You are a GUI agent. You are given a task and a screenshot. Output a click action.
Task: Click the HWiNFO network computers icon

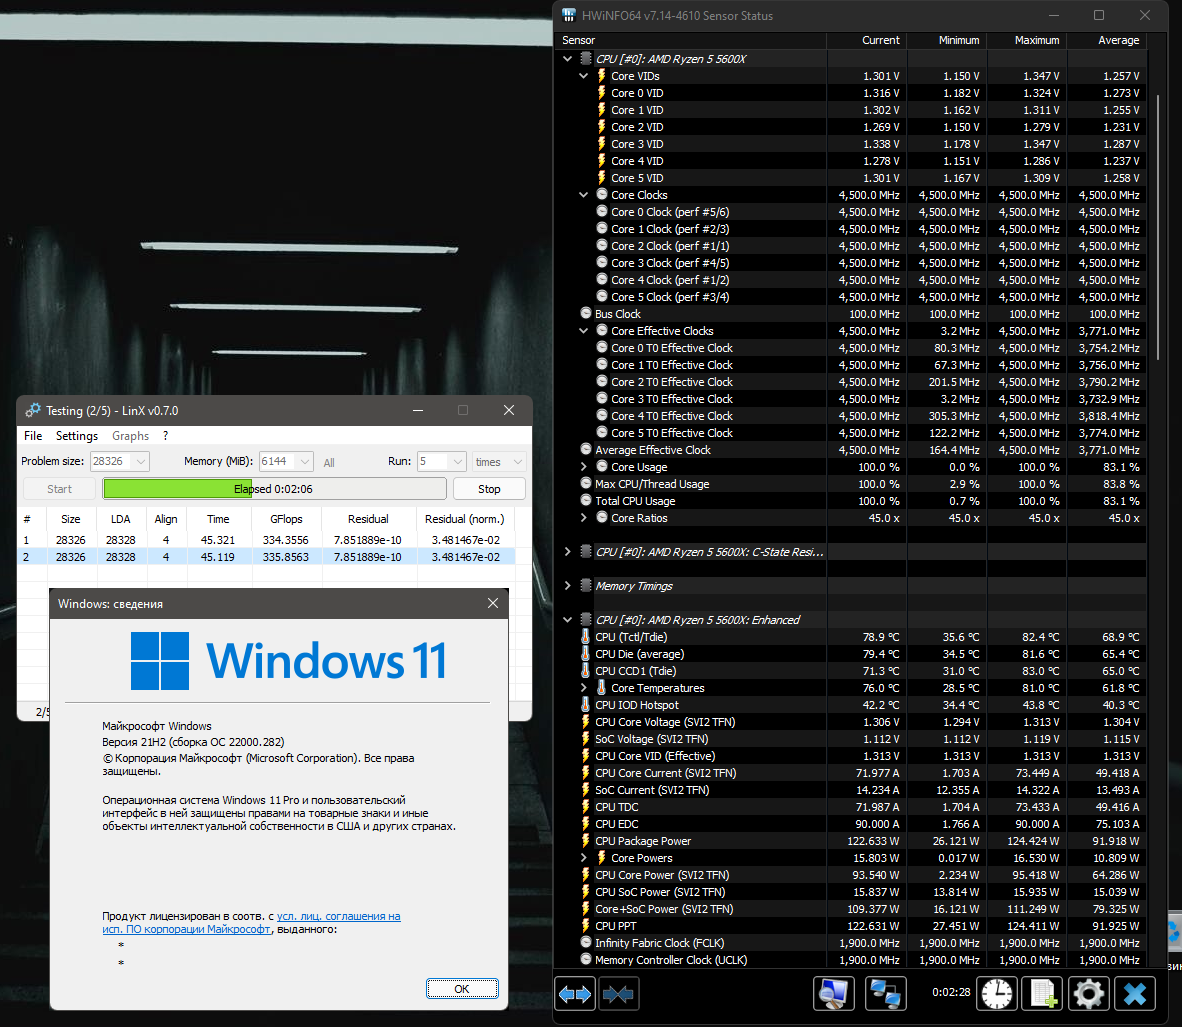click(x=885, y=994)
